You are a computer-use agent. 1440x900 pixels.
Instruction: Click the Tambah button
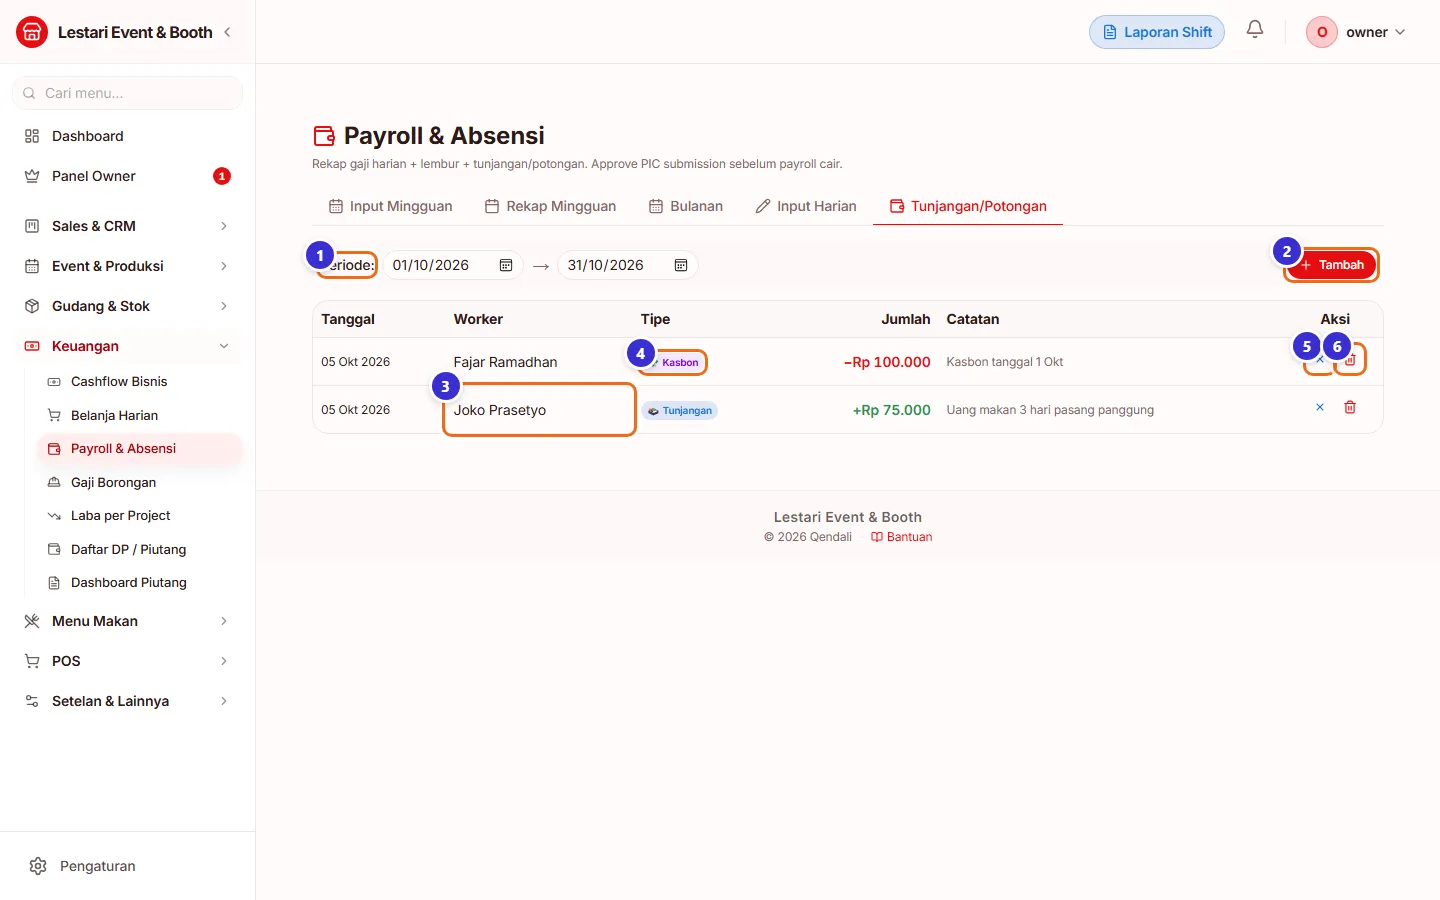click(1332, 265)
